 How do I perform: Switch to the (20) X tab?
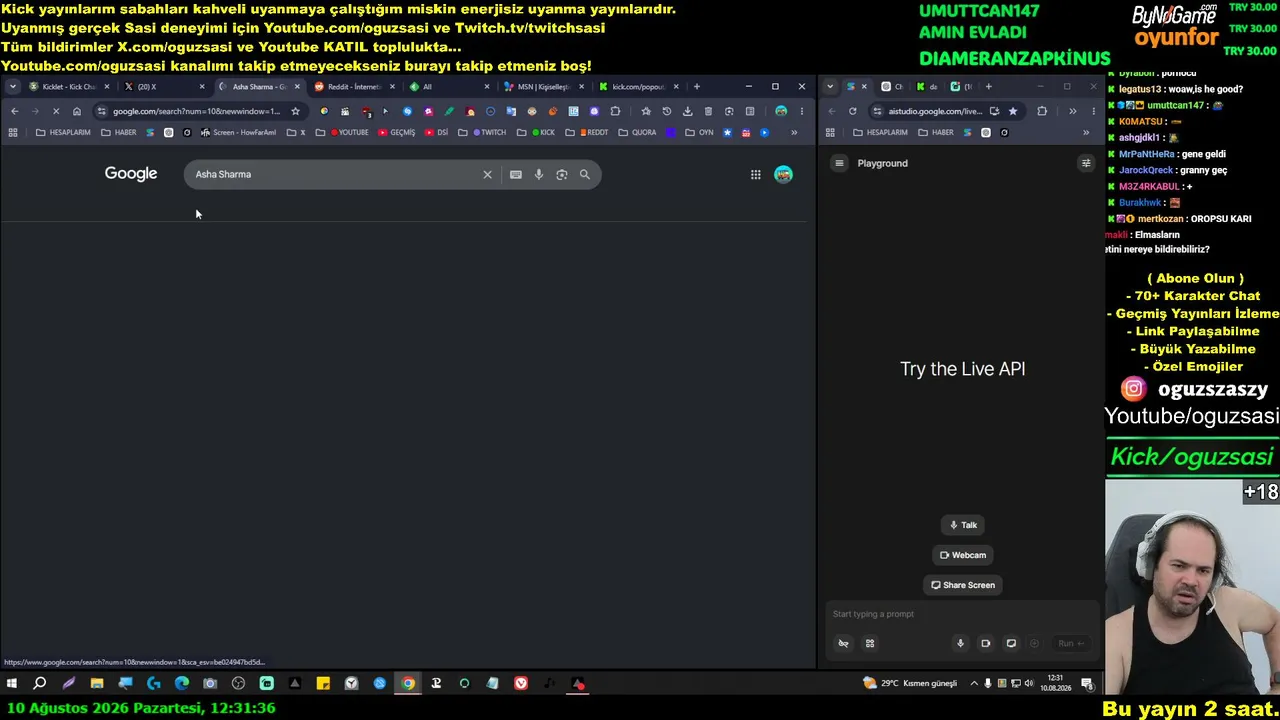coord(163,86)
